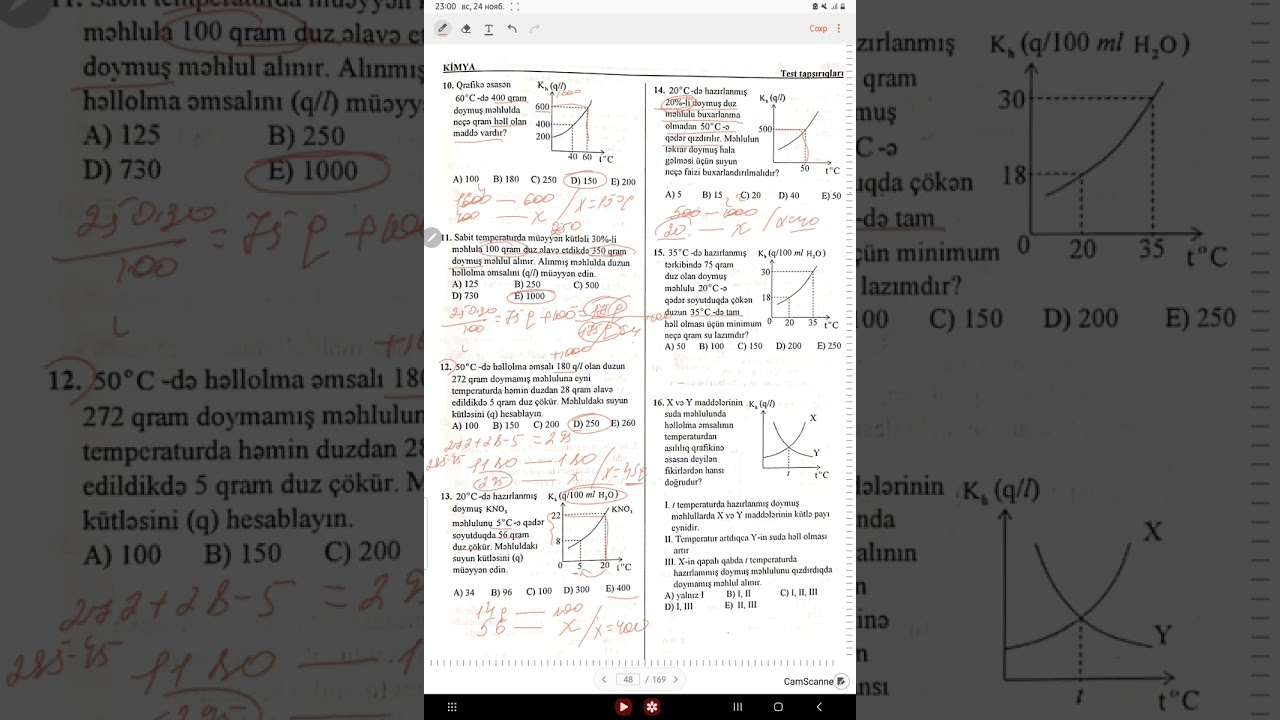Tap the date 'вс, 24 нояб.'
This screenshot has height=720, width=1280.
coord(482,6)
